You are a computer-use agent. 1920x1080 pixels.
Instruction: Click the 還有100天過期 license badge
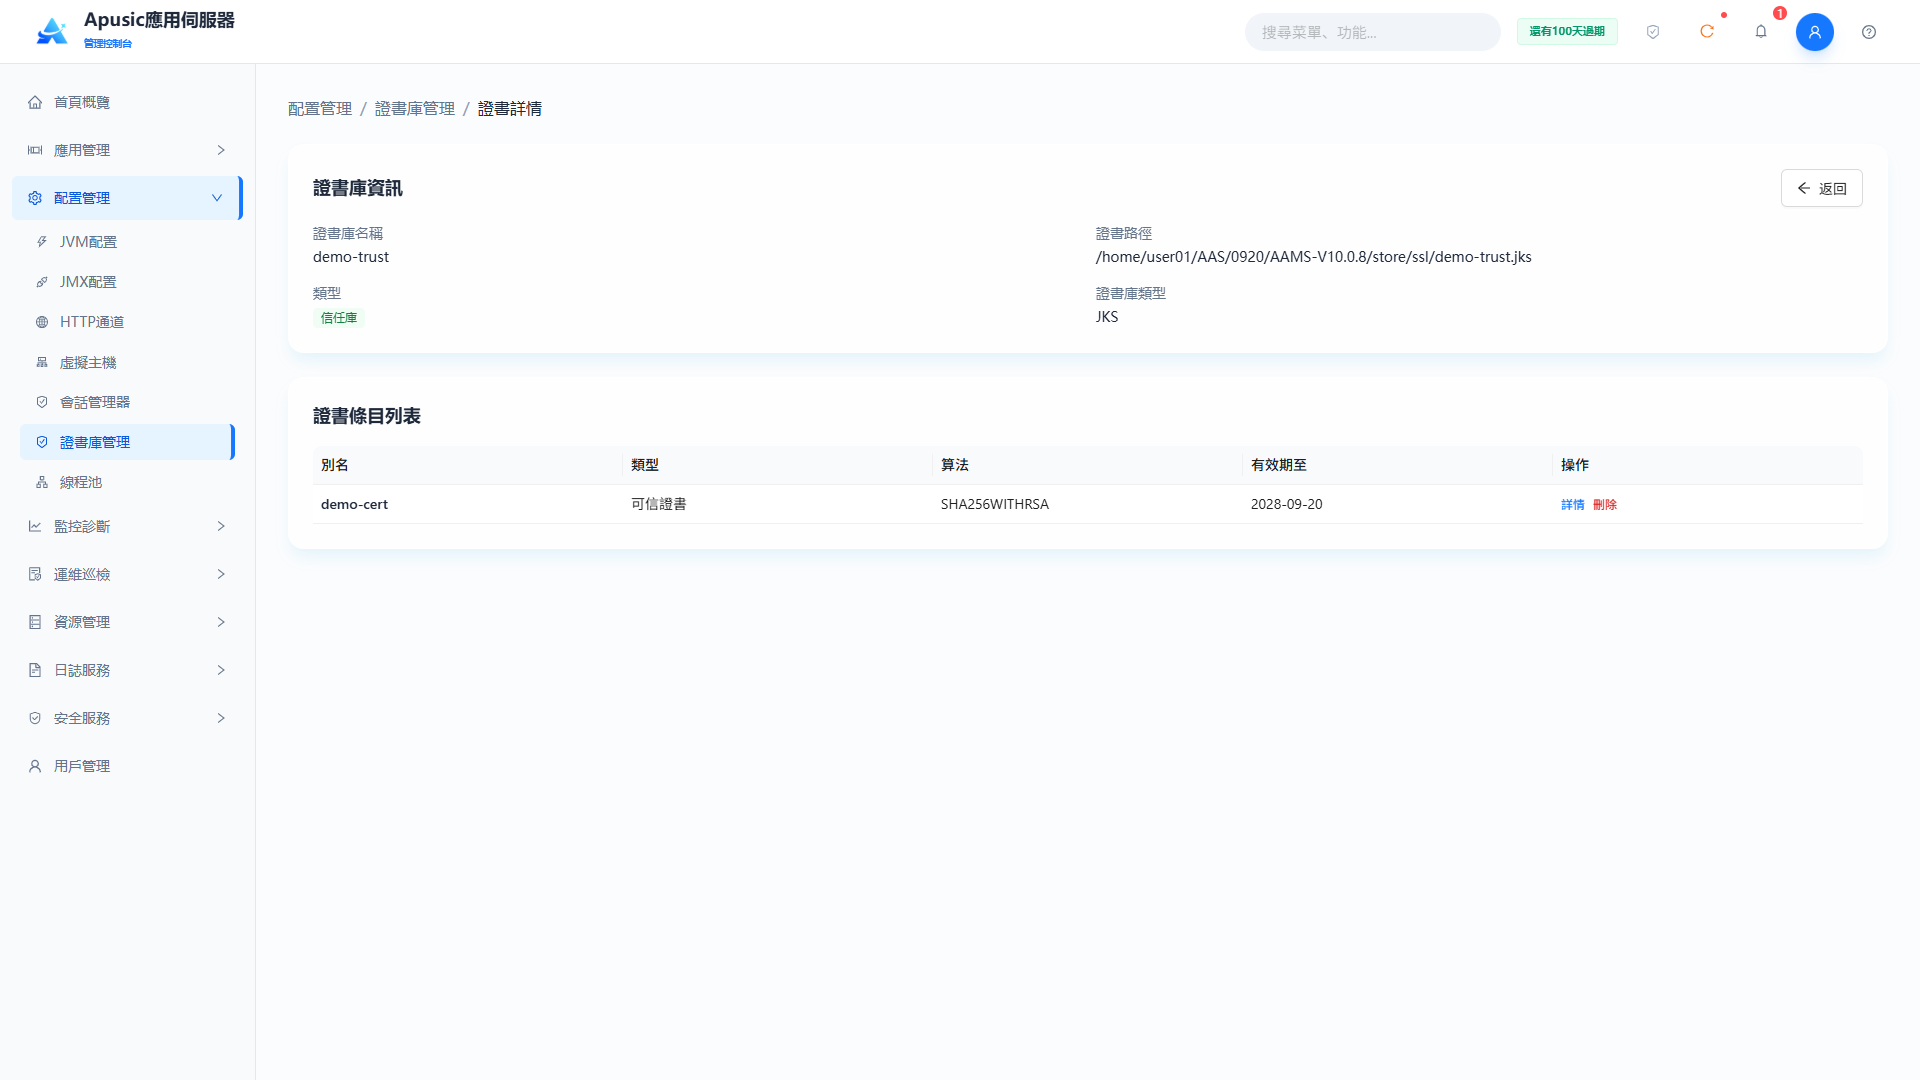tap(1566, 32)
